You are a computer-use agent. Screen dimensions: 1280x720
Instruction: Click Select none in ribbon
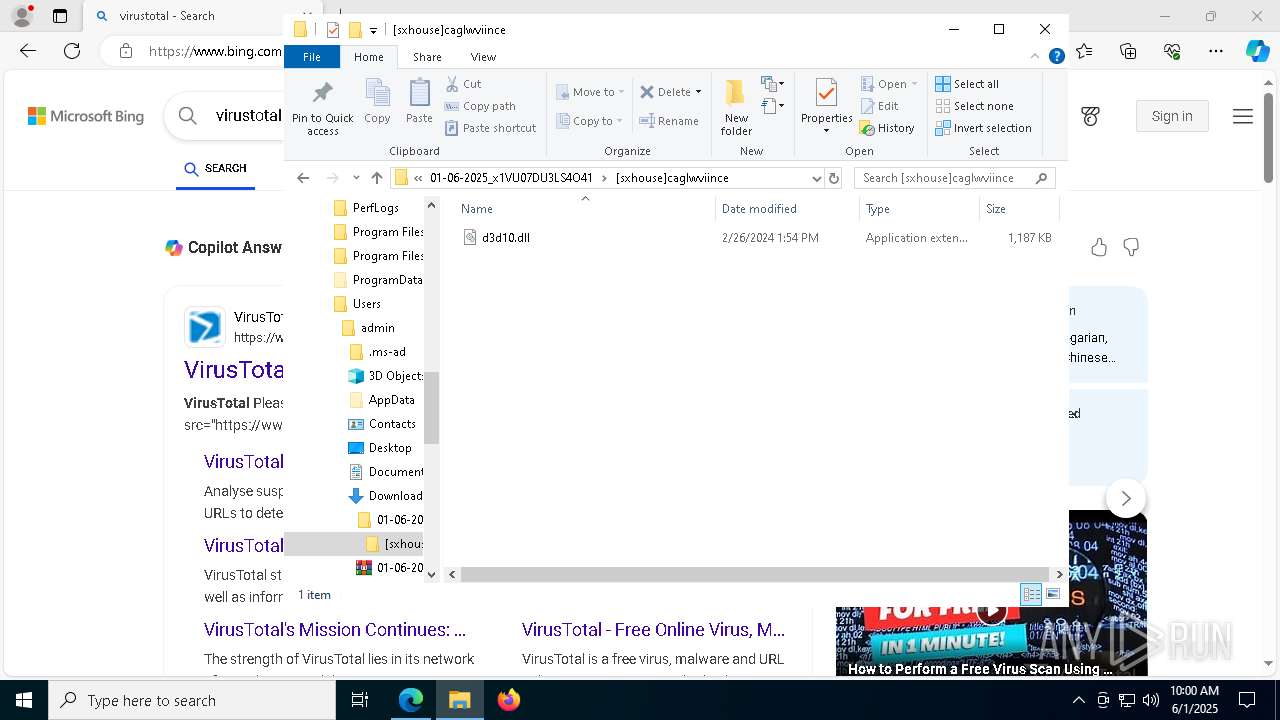click(x=974, y=106)
